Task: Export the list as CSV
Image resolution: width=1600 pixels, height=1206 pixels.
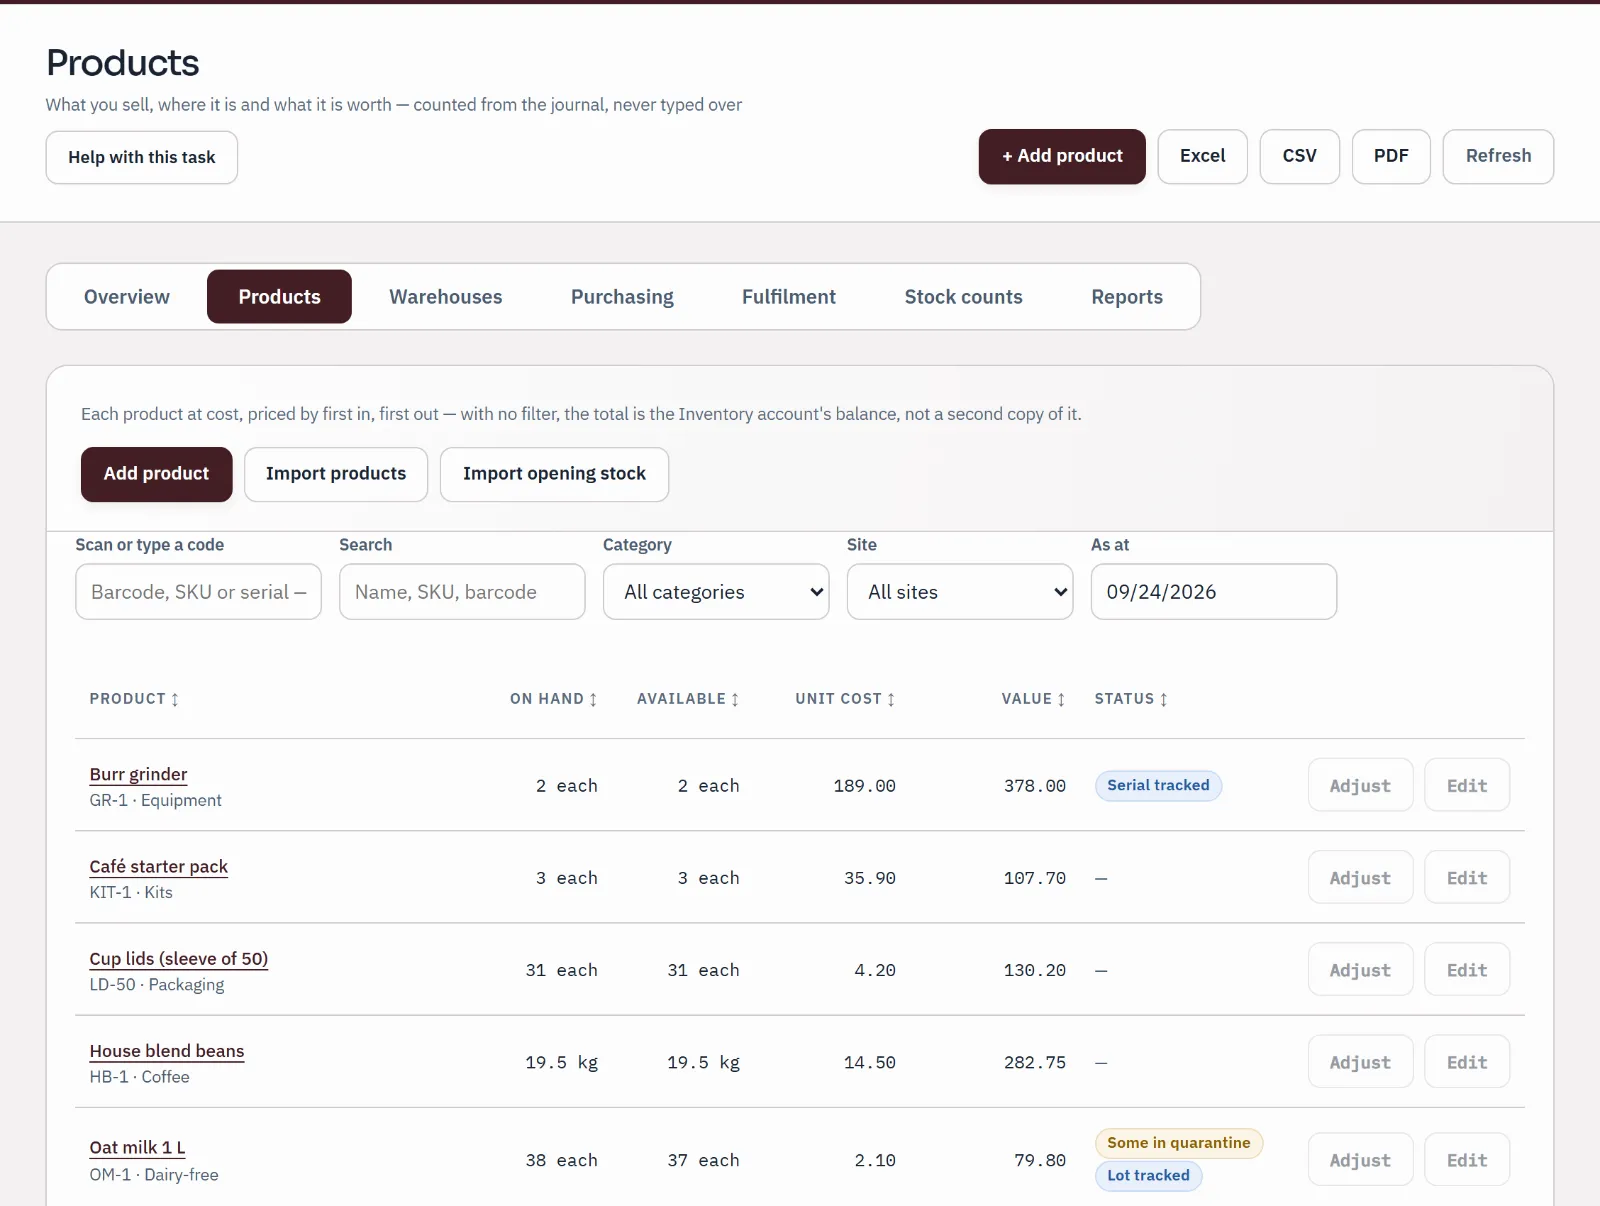Action: (1300, 156)
